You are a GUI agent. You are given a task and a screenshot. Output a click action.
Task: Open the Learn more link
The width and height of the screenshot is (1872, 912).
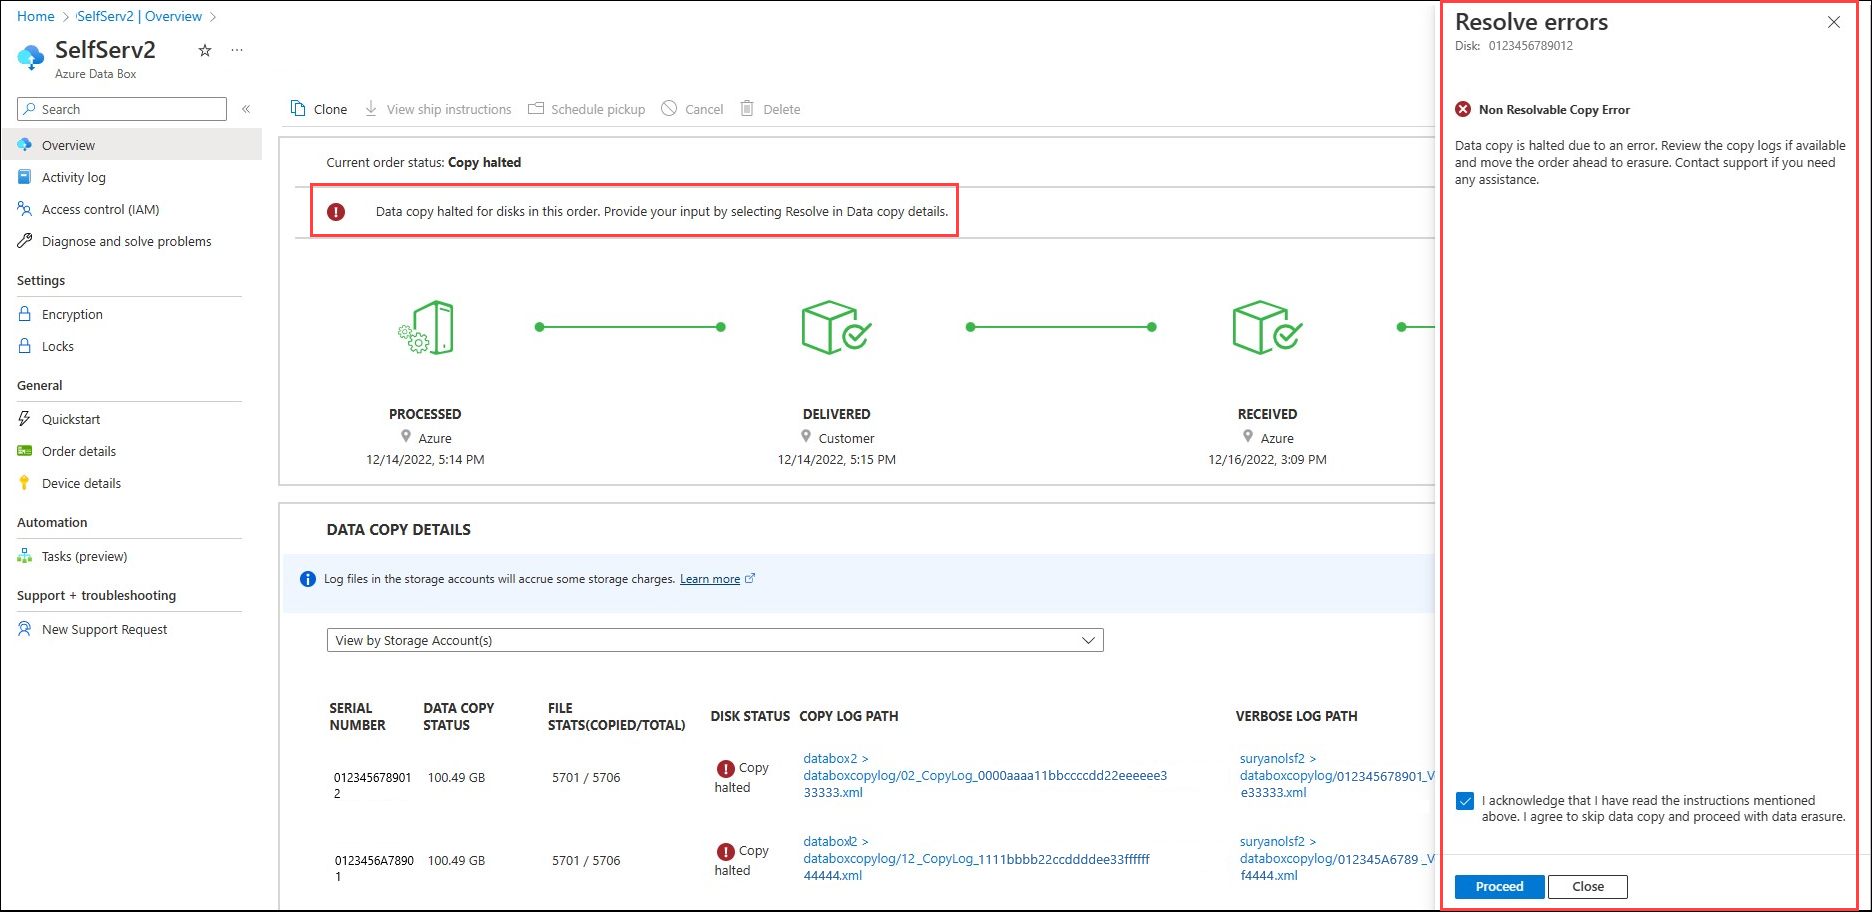point(710,579)
